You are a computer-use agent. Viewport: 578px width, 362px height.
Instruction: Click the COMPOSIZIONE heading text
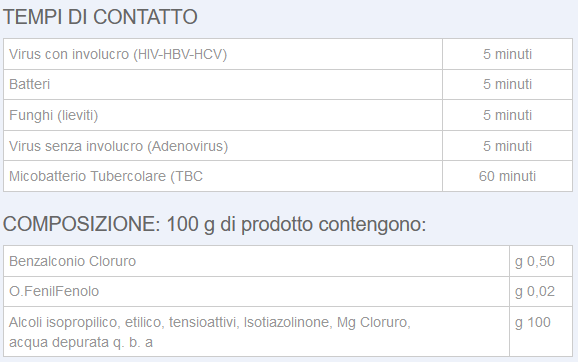[82, 224]
